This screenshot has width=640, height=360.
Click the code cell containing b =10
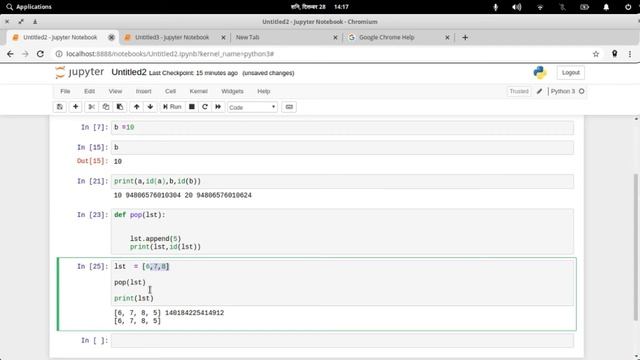point(342,127)
